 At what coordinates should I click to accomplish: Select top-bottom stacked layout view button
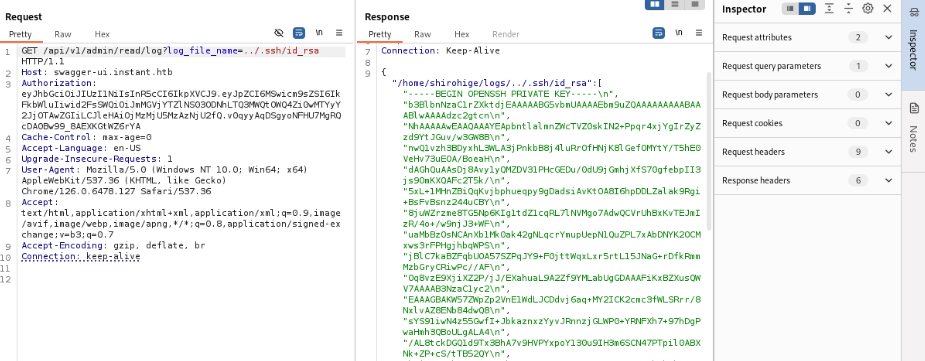point(675,4)
